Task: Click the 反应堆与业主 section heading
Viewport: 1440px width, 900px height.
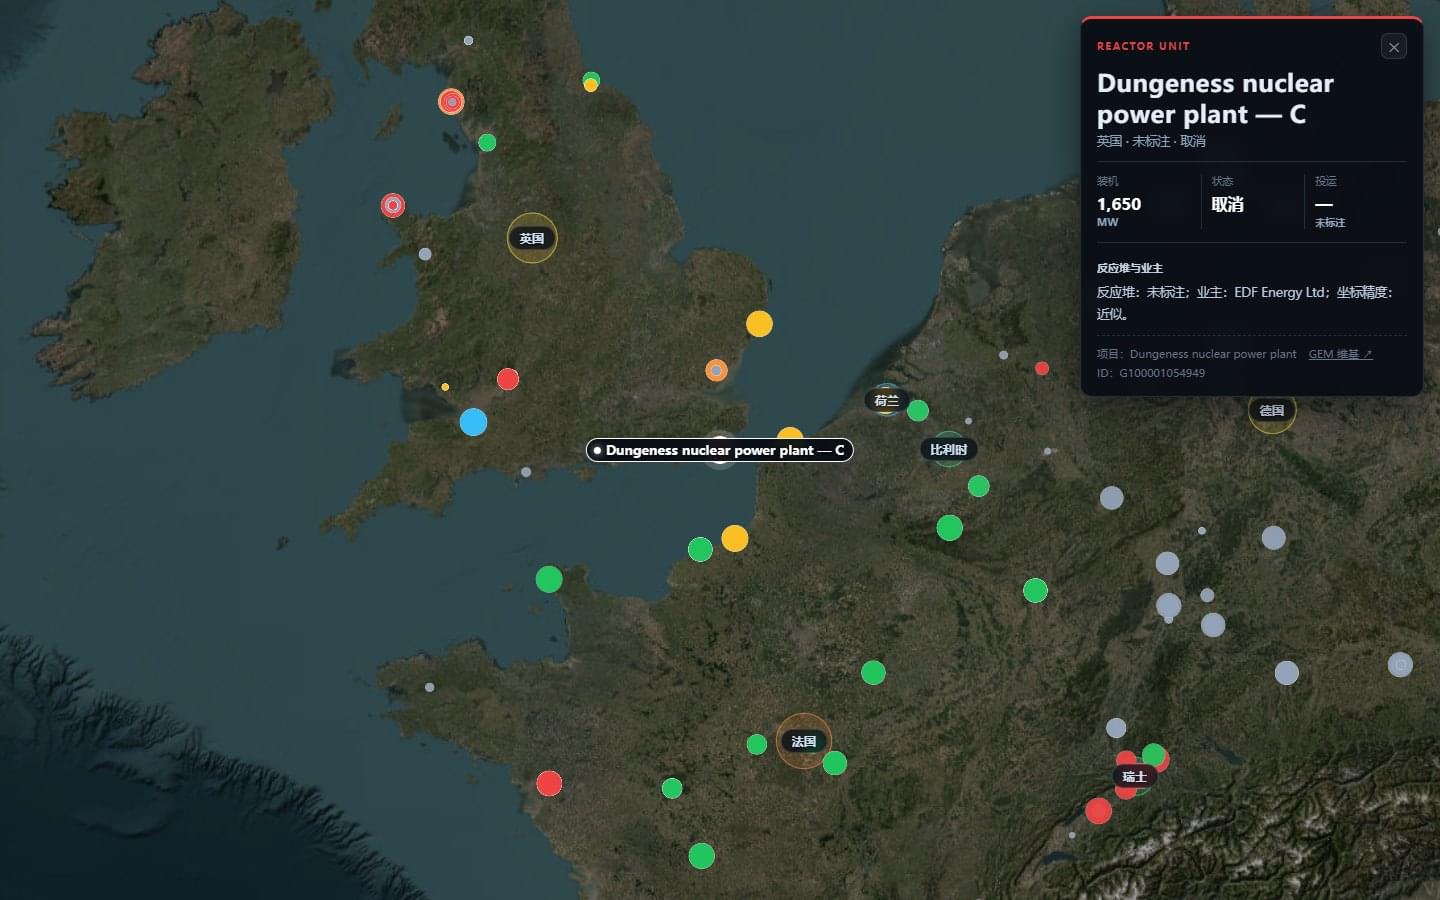Action: pyautogui.click(x=1130, y=268)
